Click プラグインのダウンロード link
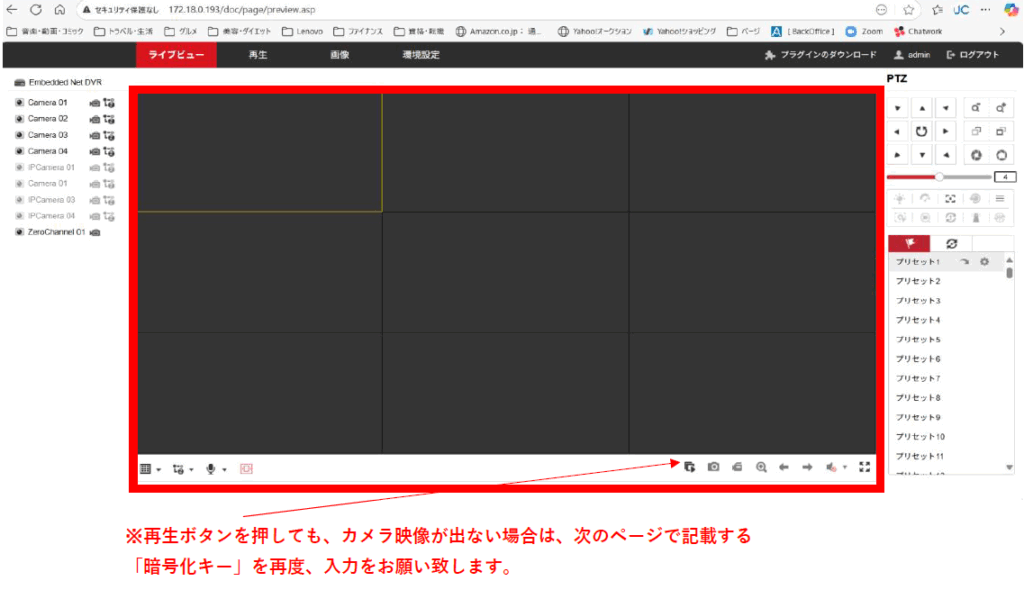The width and height of the screenshot is (1024, 590). 821,55
